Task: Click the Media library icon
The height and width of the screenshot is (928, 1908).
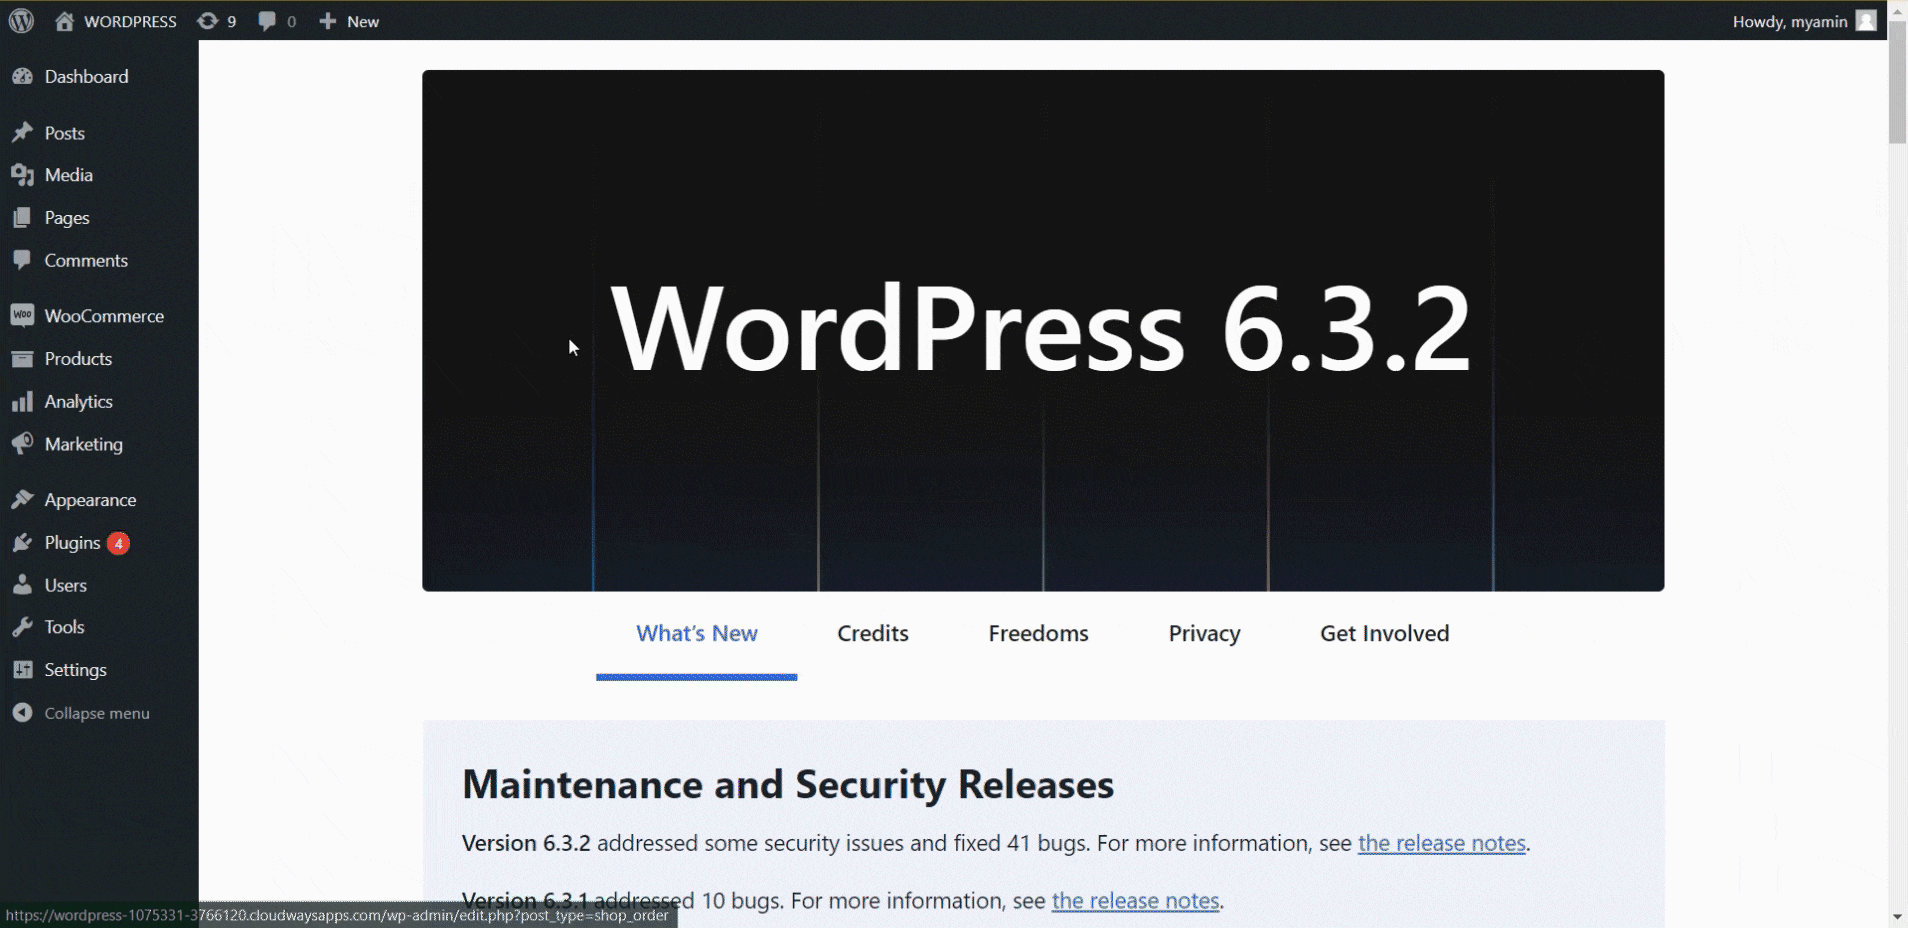Action: 22,175
